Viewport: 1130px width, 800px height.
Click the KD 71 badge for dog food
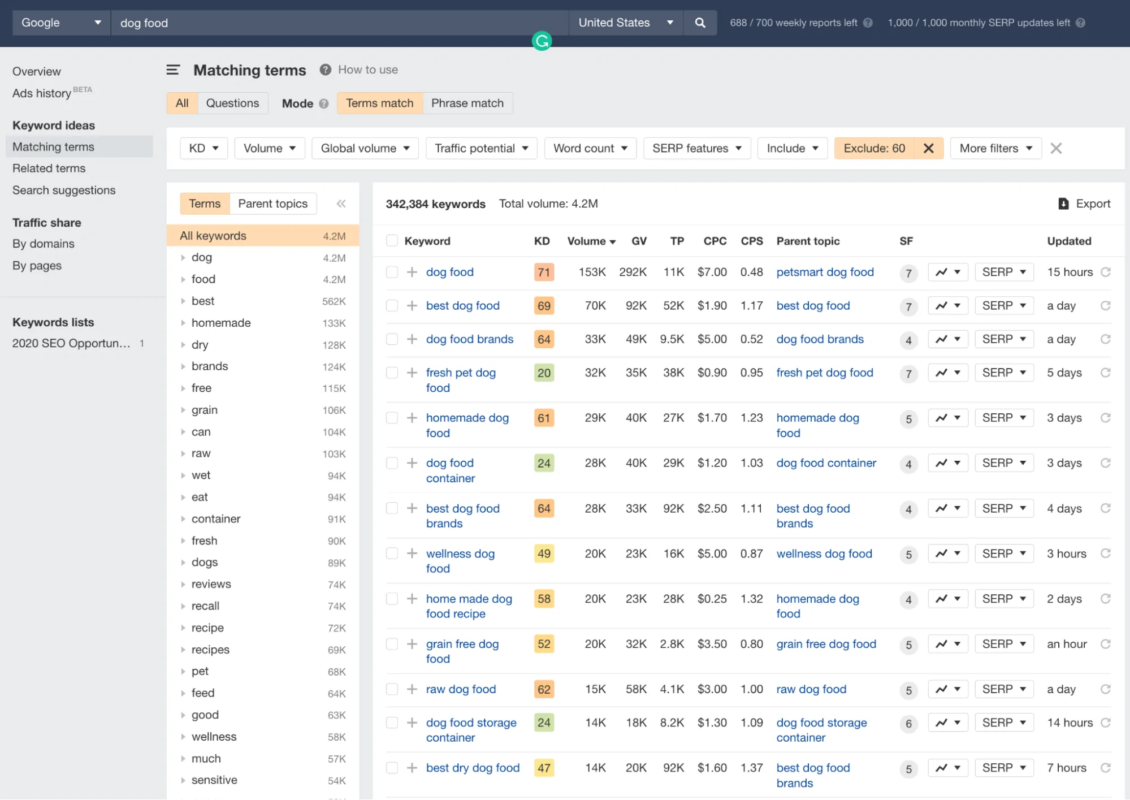click(544, 272)
